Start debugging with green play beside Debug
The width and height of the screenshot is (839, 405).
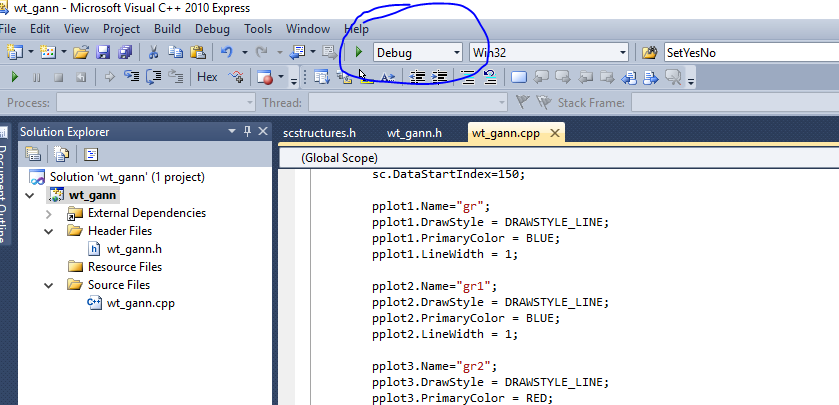(x=359, y=52)
